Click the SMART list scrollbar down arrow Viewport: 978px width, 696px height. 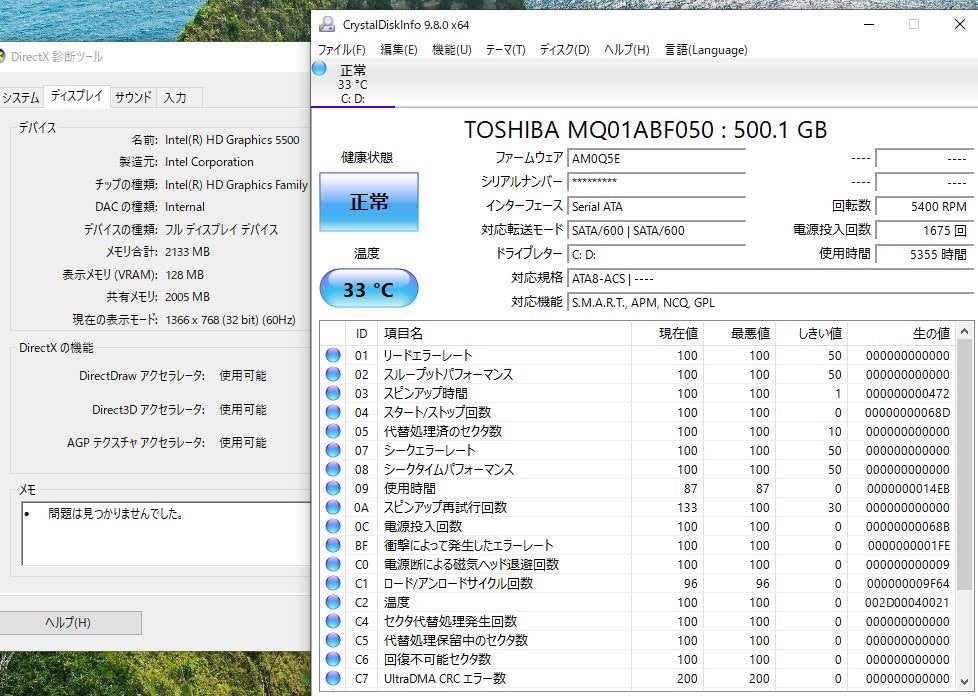[965, 682]
